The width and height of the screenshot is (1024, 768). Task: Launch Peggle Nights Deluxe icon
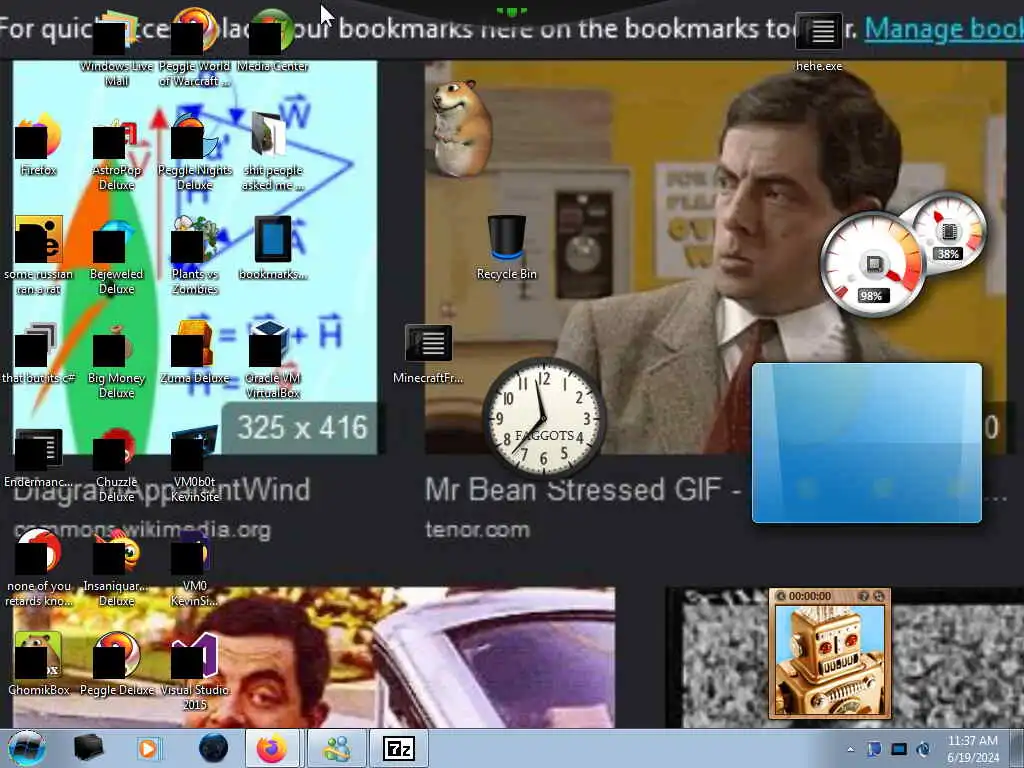[195, 153]
